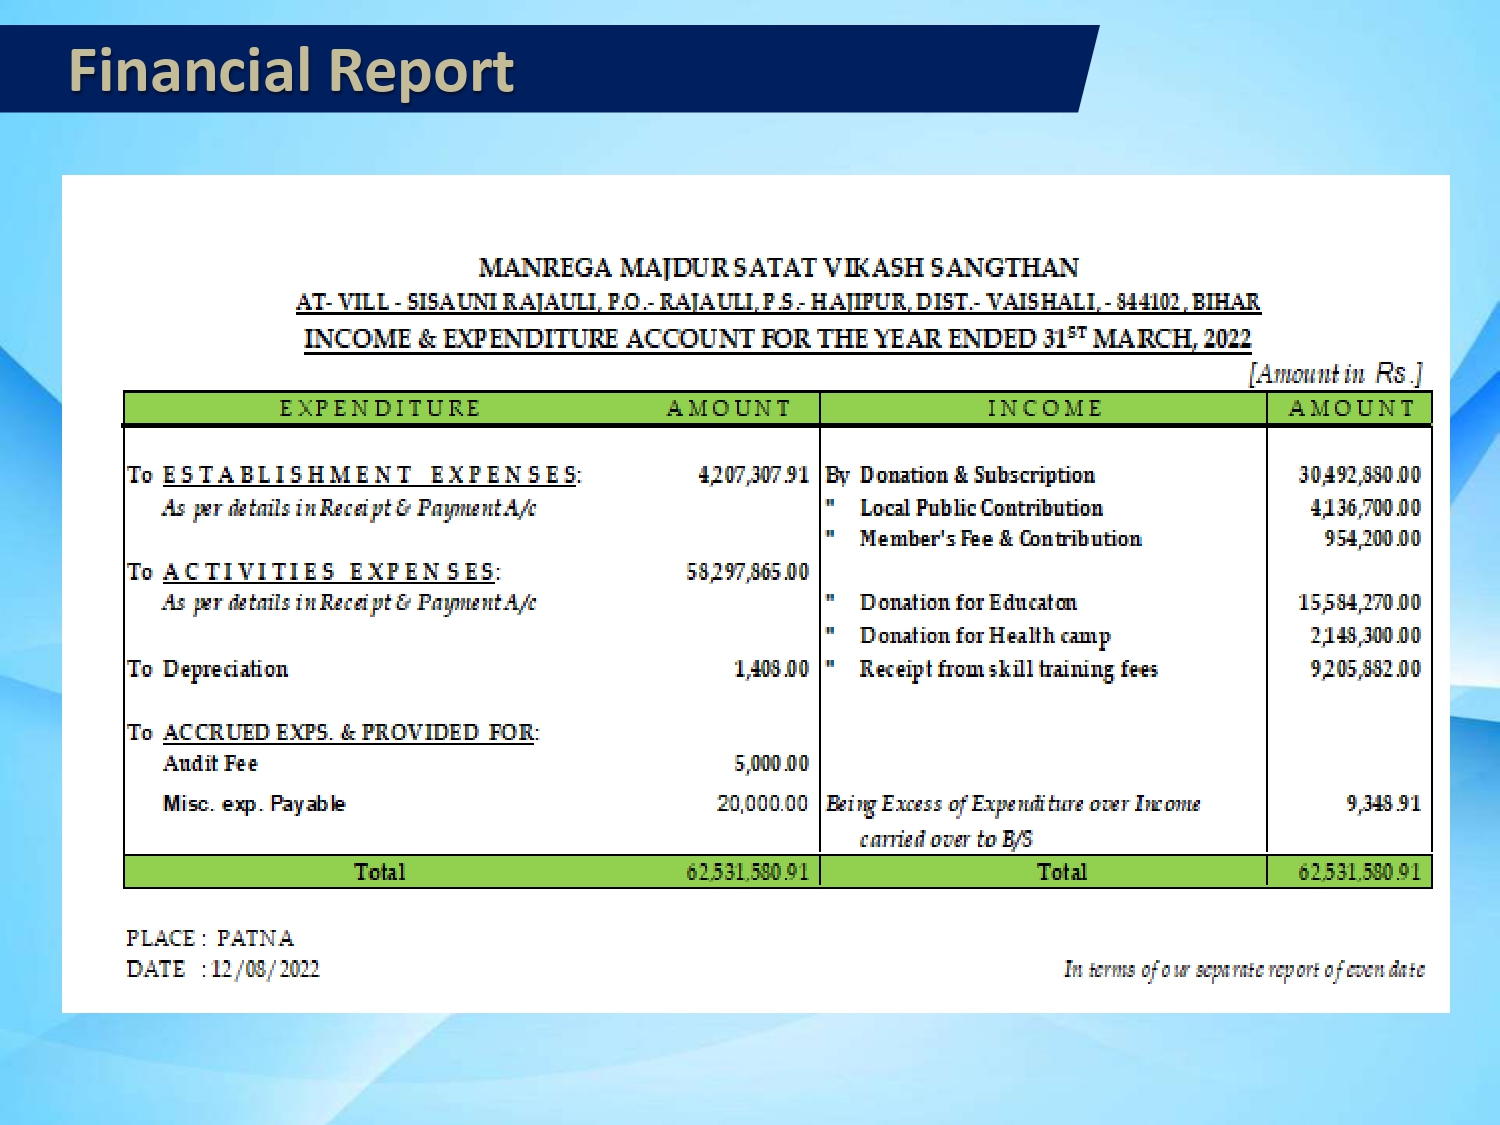This screenshot has width=1500, height=1125.
Task: Select the Activities Expenses row label
Action: click(x=330, y=572)
